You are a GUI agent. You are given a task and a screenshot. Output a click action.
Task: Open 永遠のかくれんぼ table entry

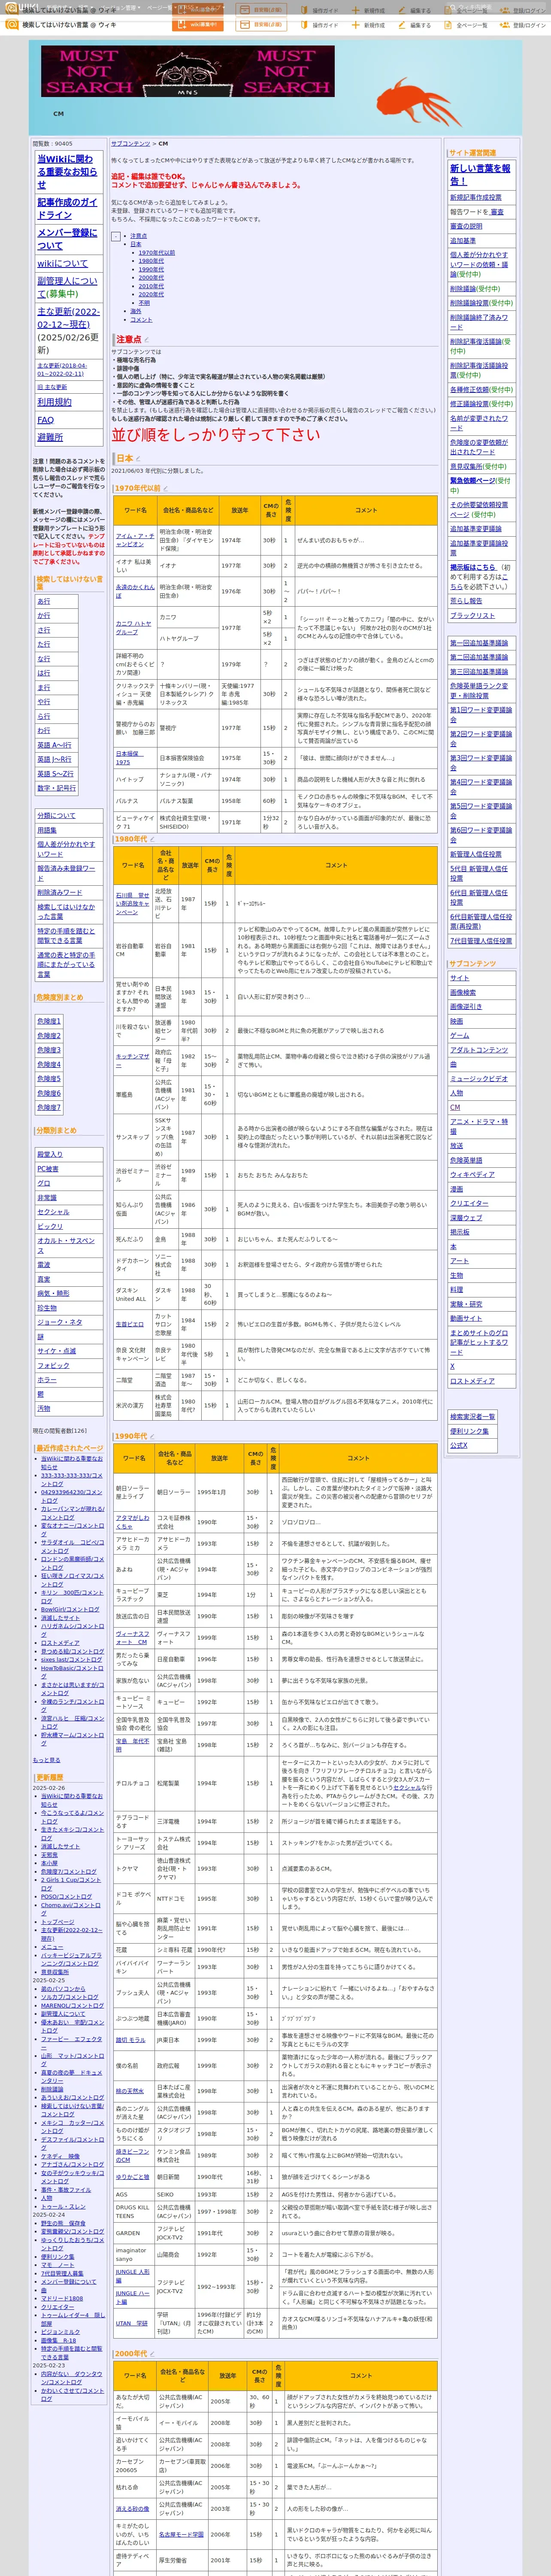[x=135, y=591]
